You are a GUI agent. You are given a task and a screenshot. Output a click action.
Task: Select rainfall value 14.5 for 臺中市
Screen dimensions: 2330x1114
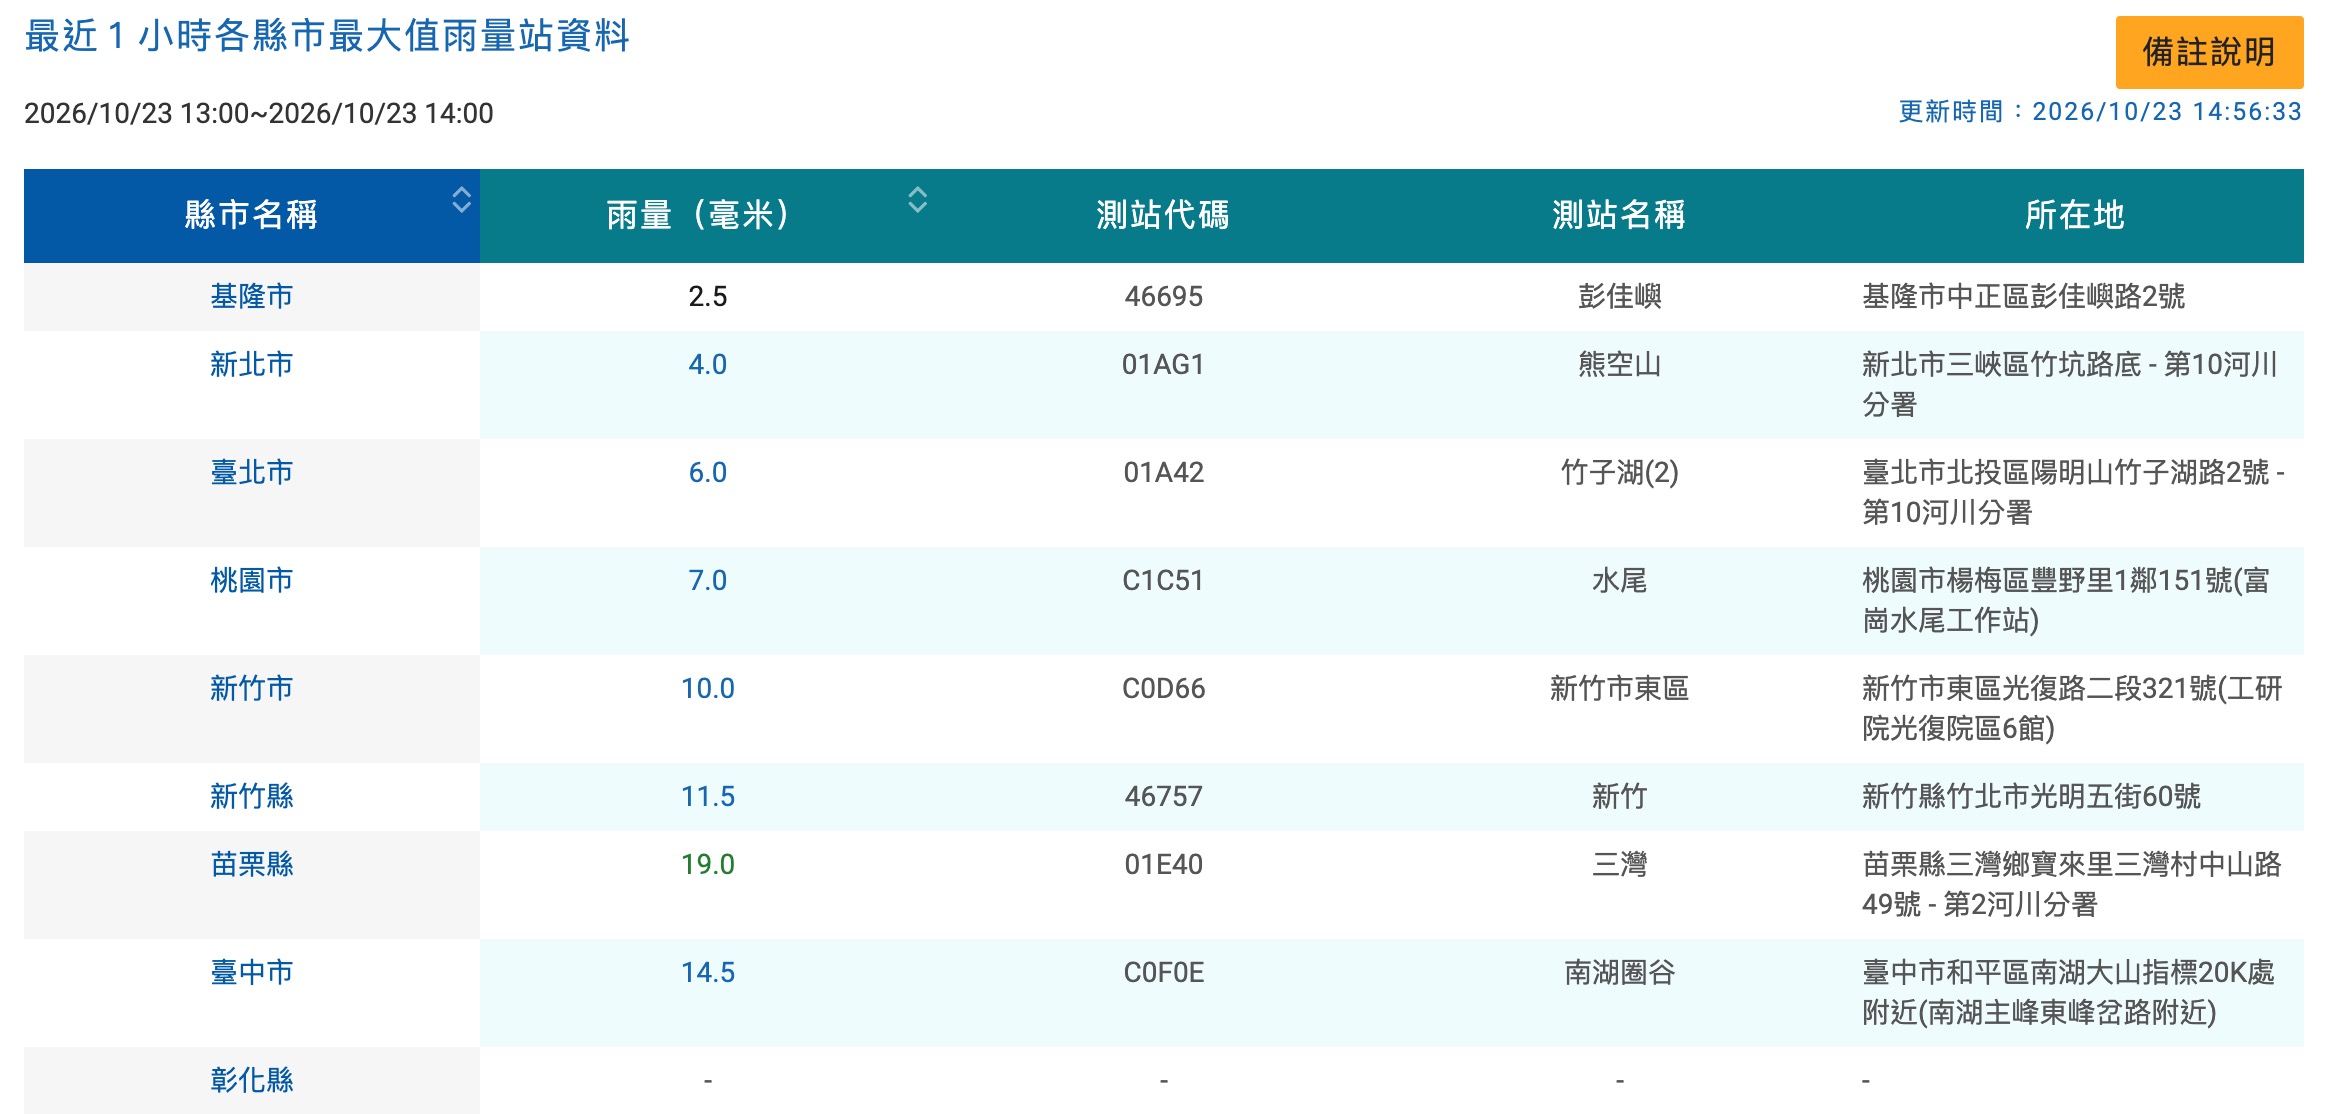click(x=708, y=972)
